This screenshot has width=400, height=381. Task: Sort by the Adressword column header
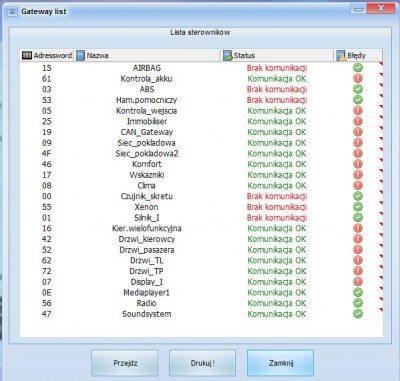[47, 55]
